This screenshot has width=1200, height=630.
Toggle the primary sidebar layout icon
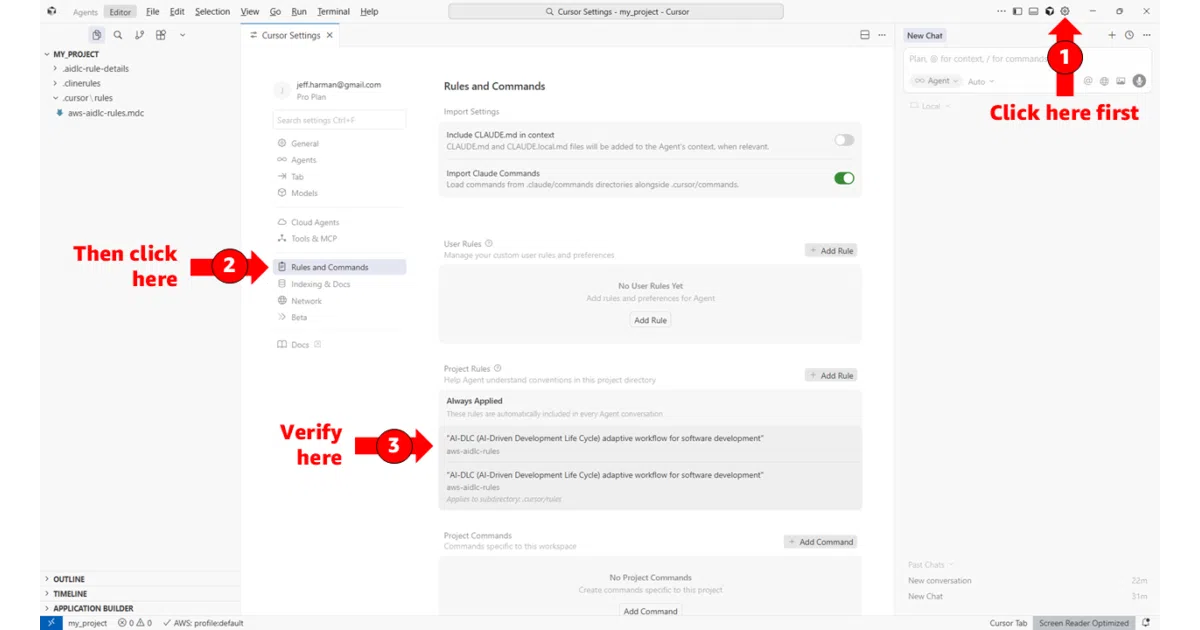click(1017, 11)
